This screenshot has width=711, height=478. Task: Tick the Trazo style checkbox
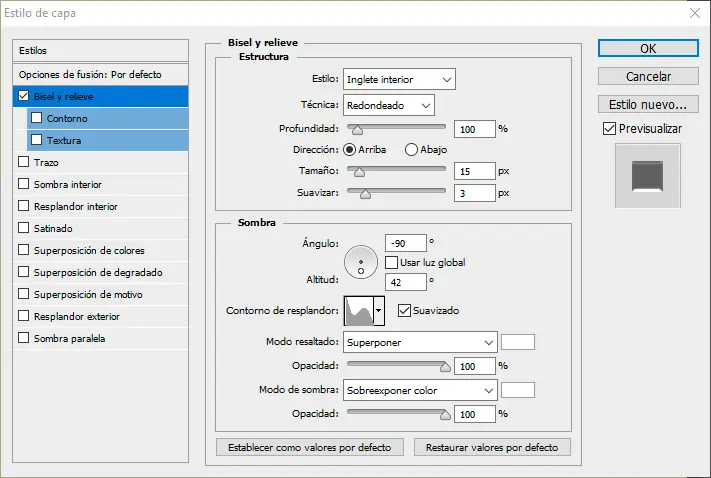[24, 162]
